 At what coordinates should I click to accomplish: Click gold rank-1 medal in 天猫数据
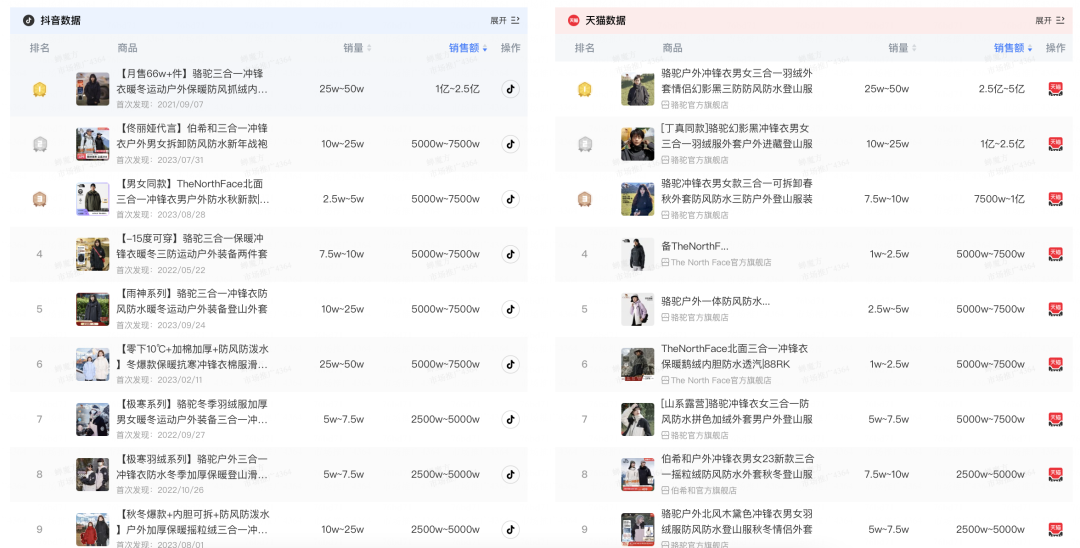[x=585, y=89]
